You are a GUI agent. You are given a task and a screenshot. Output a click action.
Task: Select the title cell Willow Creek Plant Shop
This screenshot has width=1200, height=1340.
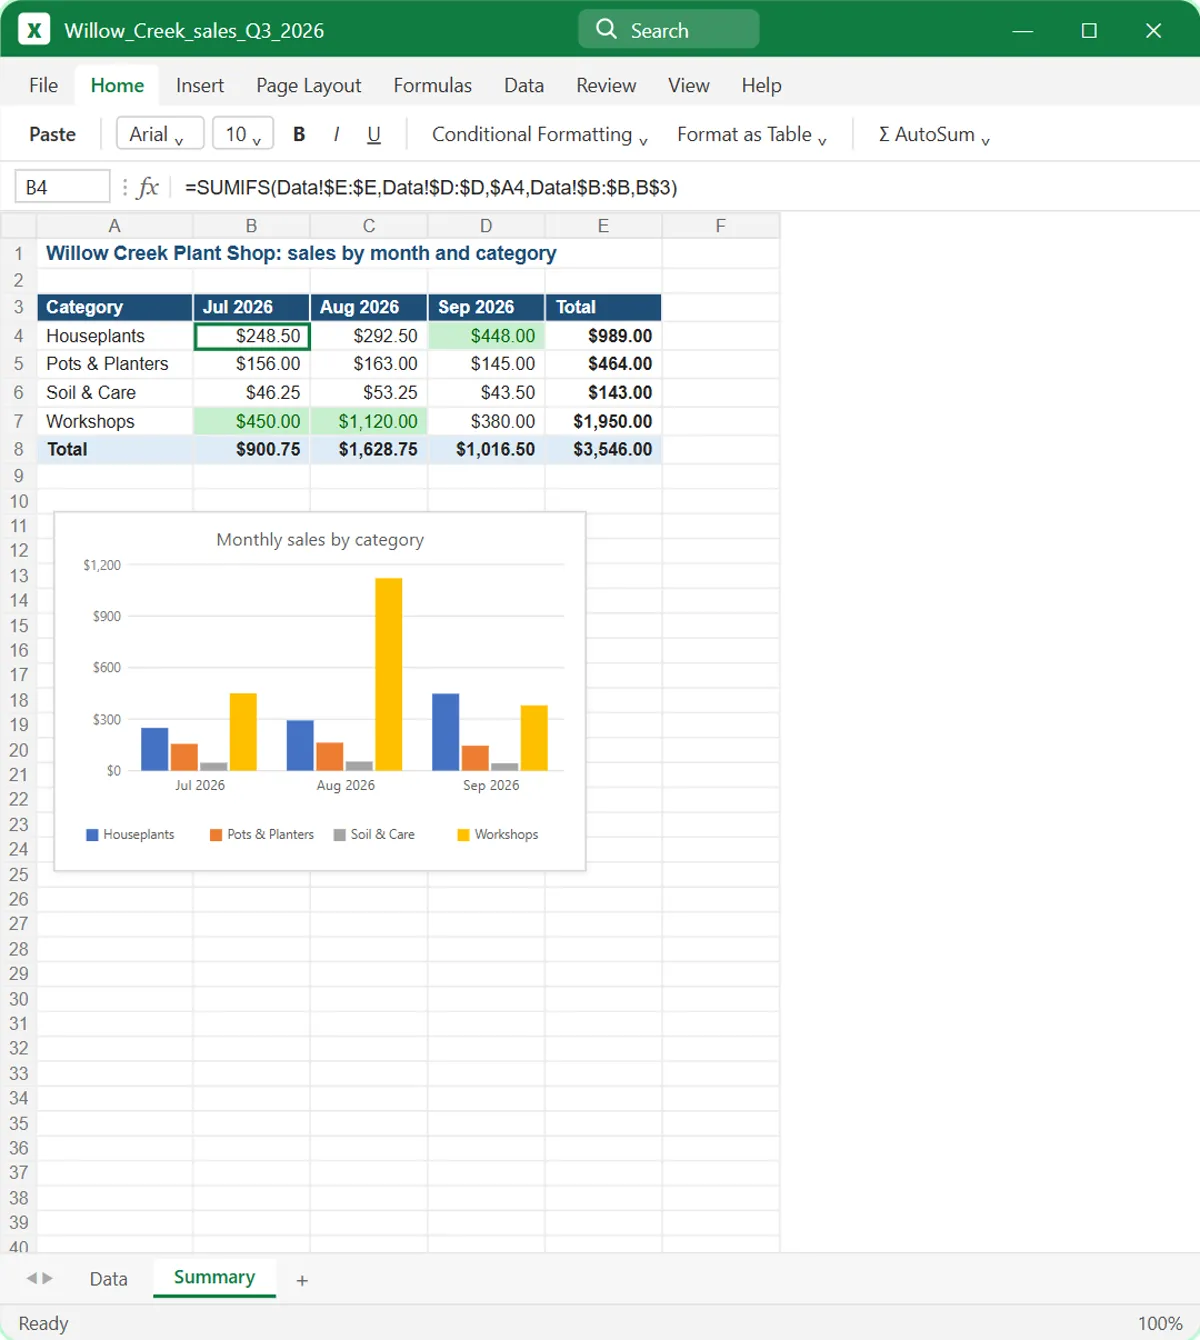pyautogui.click(x=301, y=253)
